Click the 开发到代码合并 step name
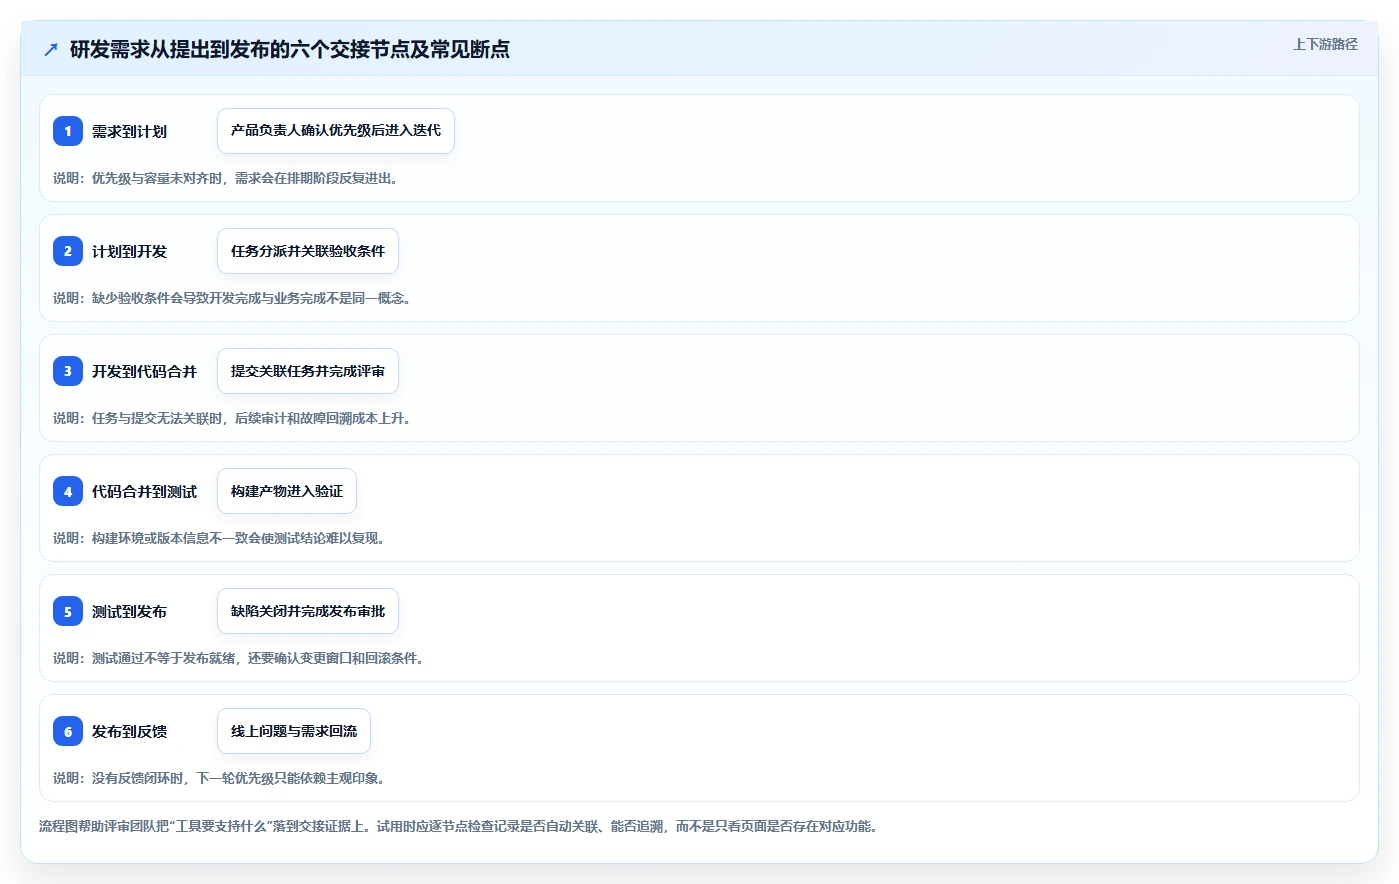 coord(144,371)
